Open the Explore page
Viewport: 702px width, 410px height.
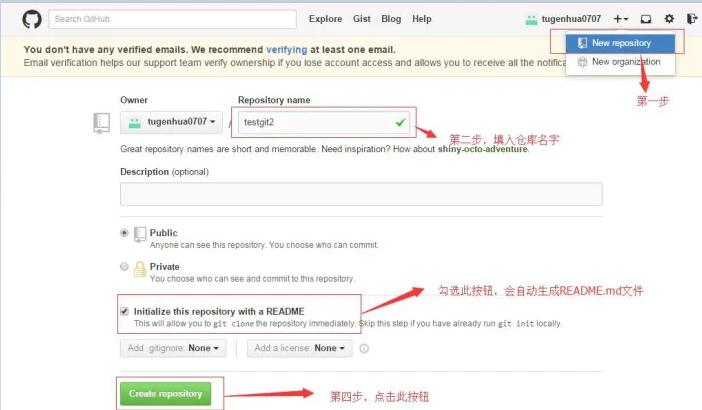point(325,19)
